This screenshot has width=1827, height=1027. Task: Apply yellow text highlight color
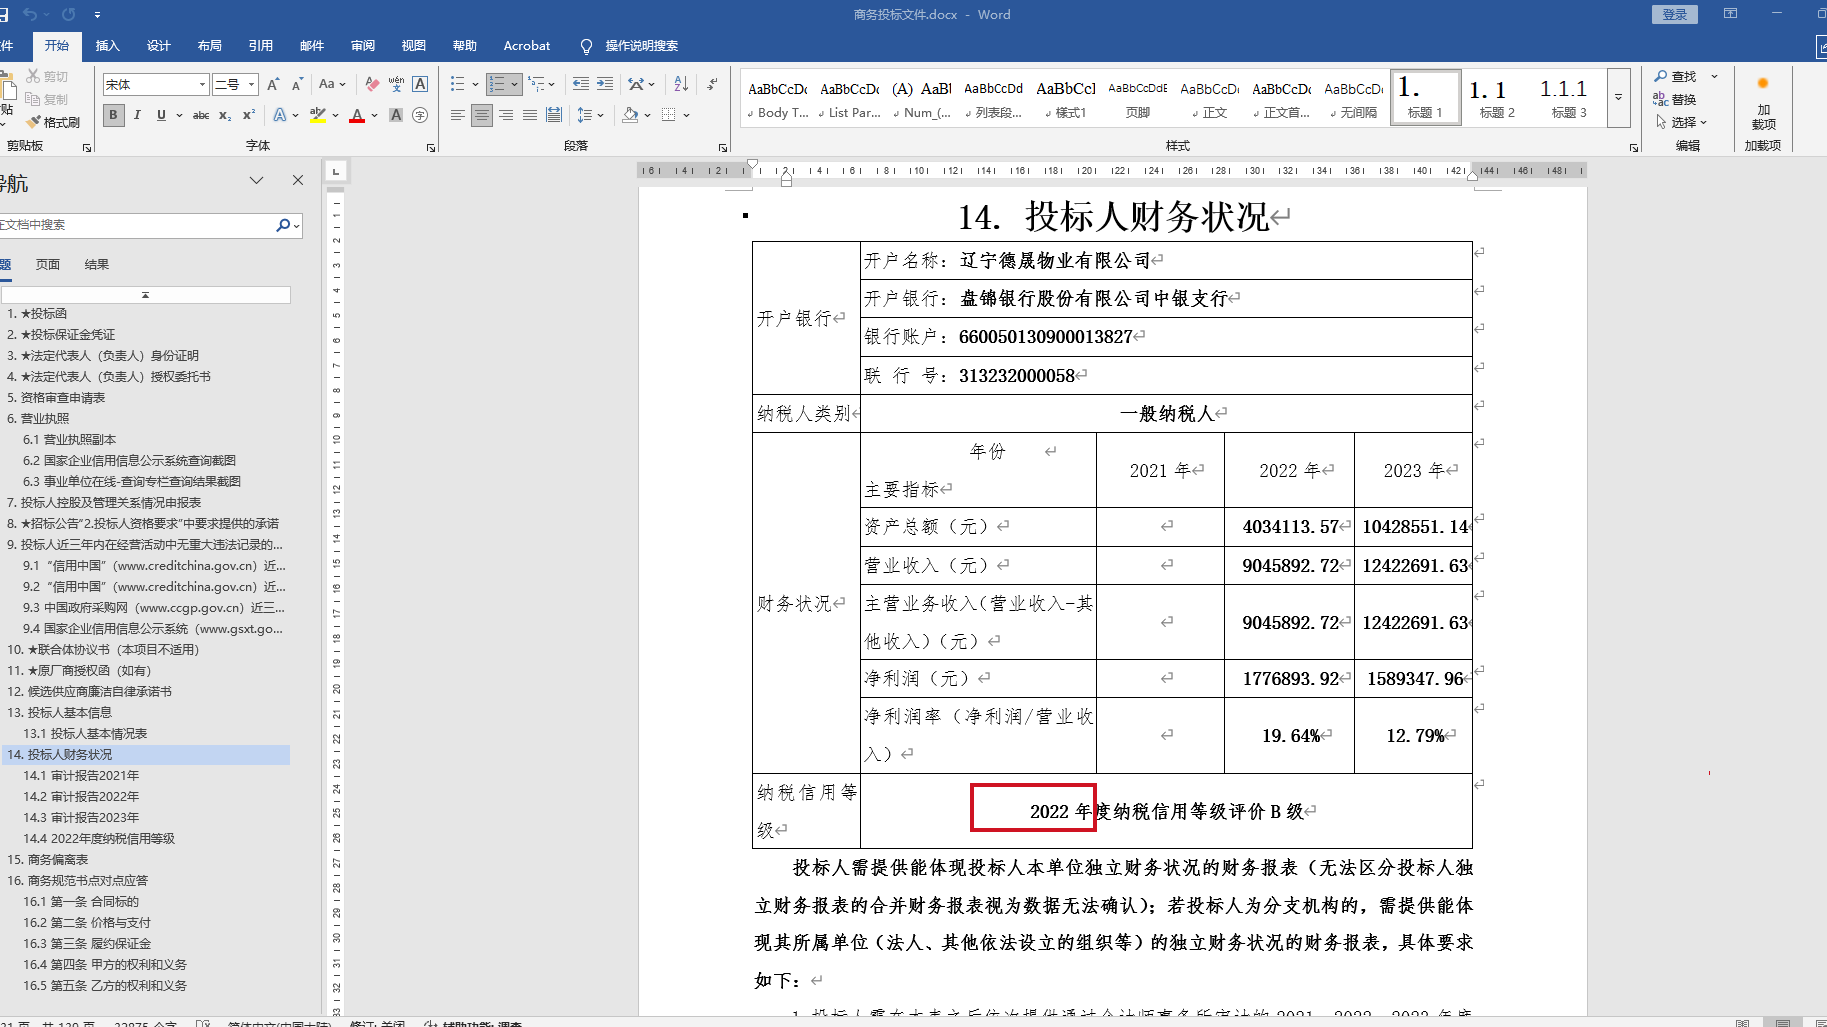[x=317, y=115]
